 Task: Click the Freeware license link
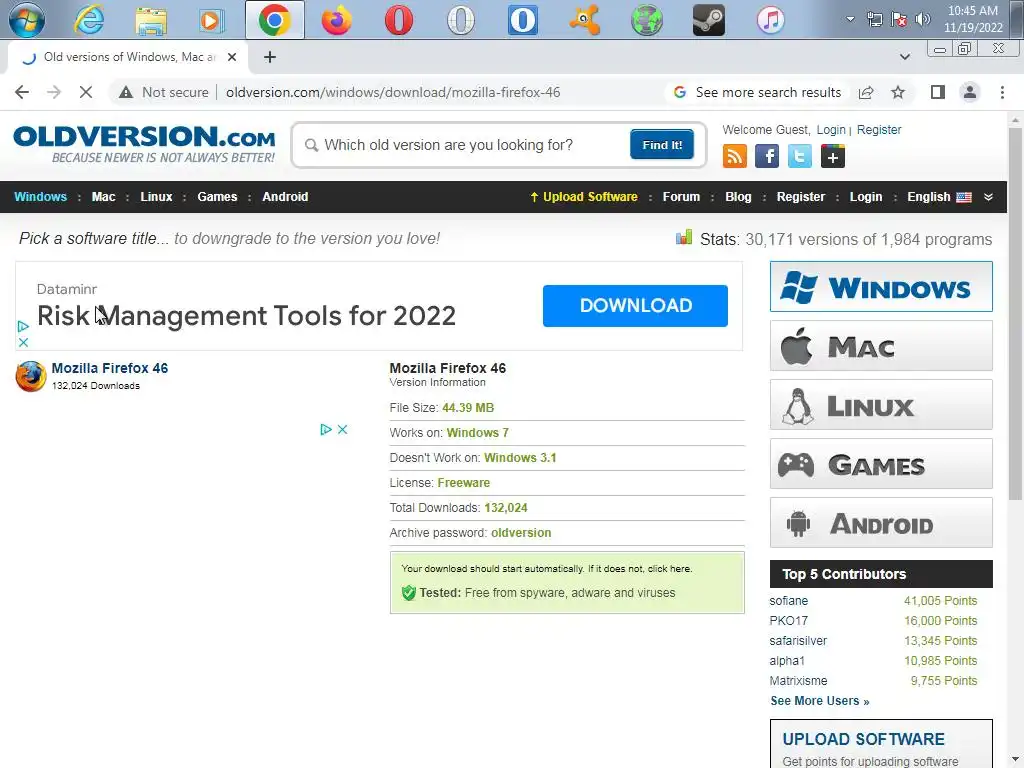pyautogui.click(x=464, y=483)
